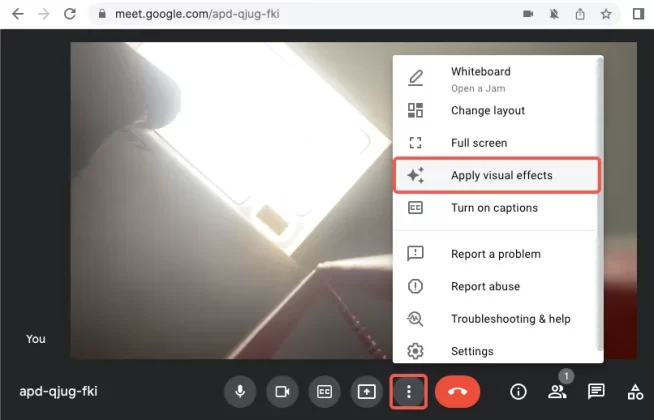Click the Report a problem feedback icon
This screenshot has width=654, height=420.
415,253
